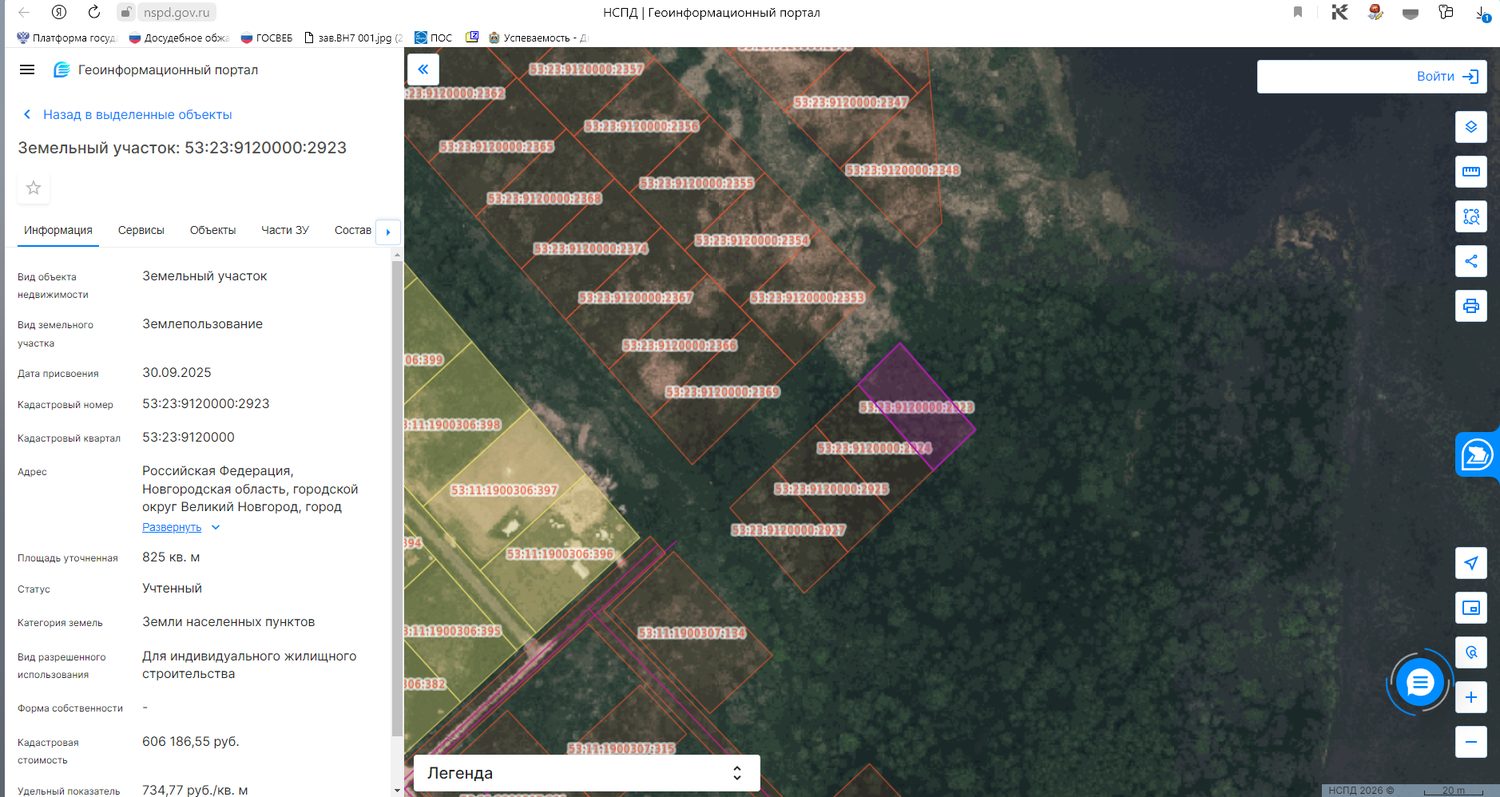Open the browser downloads icon
The height and width of the screenshot is (797, 1500).
[x=1483, y=13]
